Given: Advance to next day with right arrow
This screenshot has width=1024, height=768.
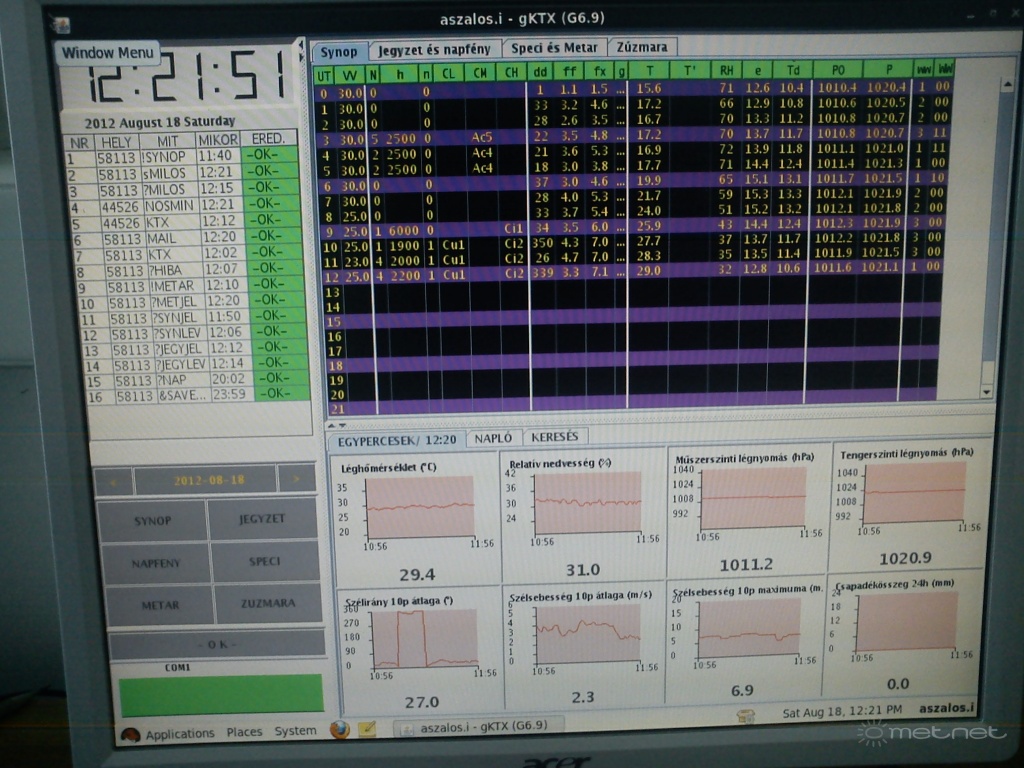Looking at the screenshot, I should click(x=296, y=480).
